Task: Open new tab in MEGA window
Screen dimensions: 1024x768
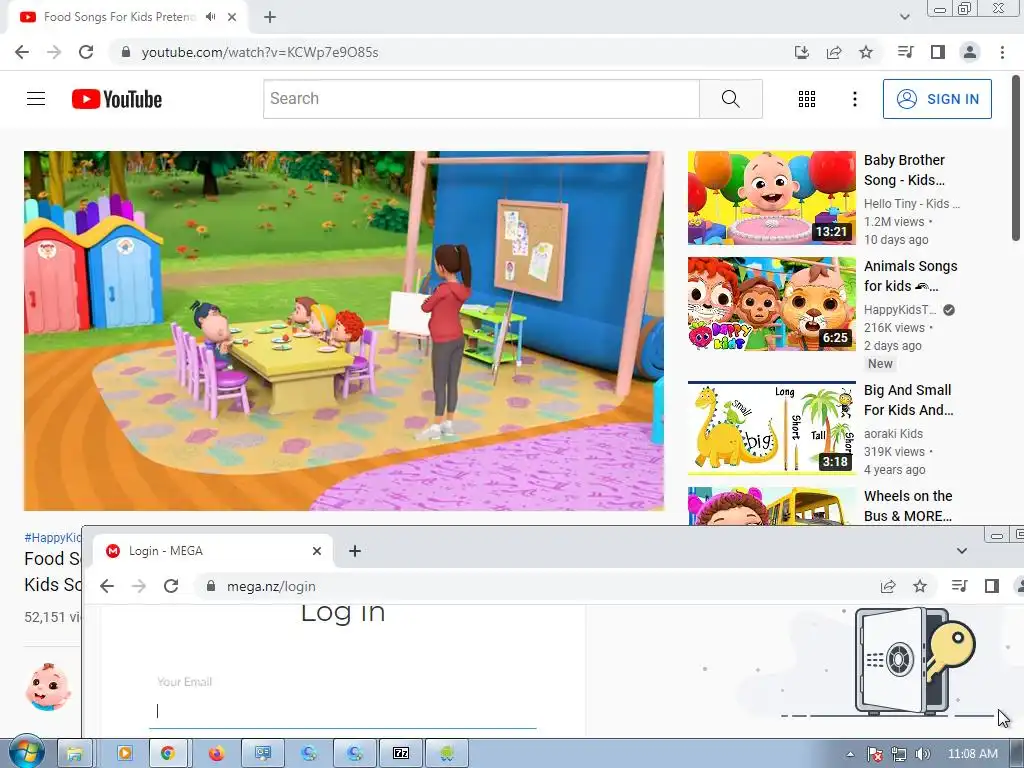Action: point(355,551)
